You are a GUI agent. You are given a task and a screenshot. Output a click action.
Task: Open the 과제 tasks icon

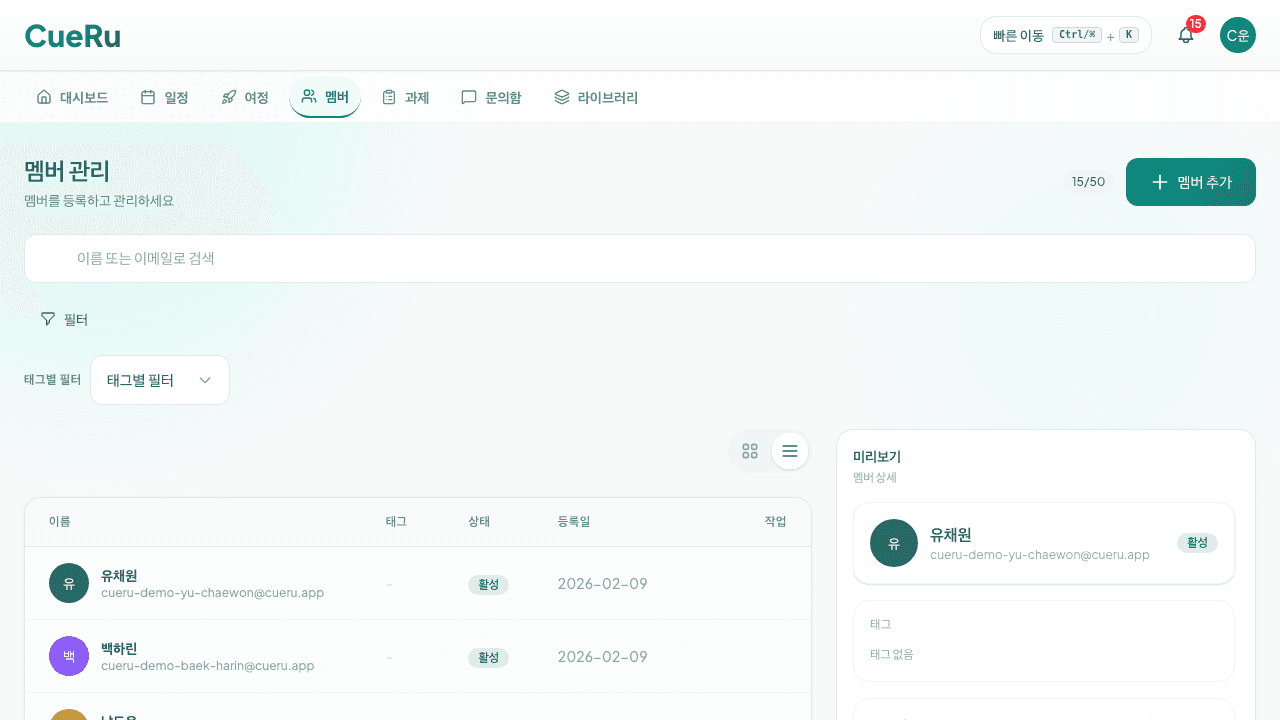(x=389, y=96)
